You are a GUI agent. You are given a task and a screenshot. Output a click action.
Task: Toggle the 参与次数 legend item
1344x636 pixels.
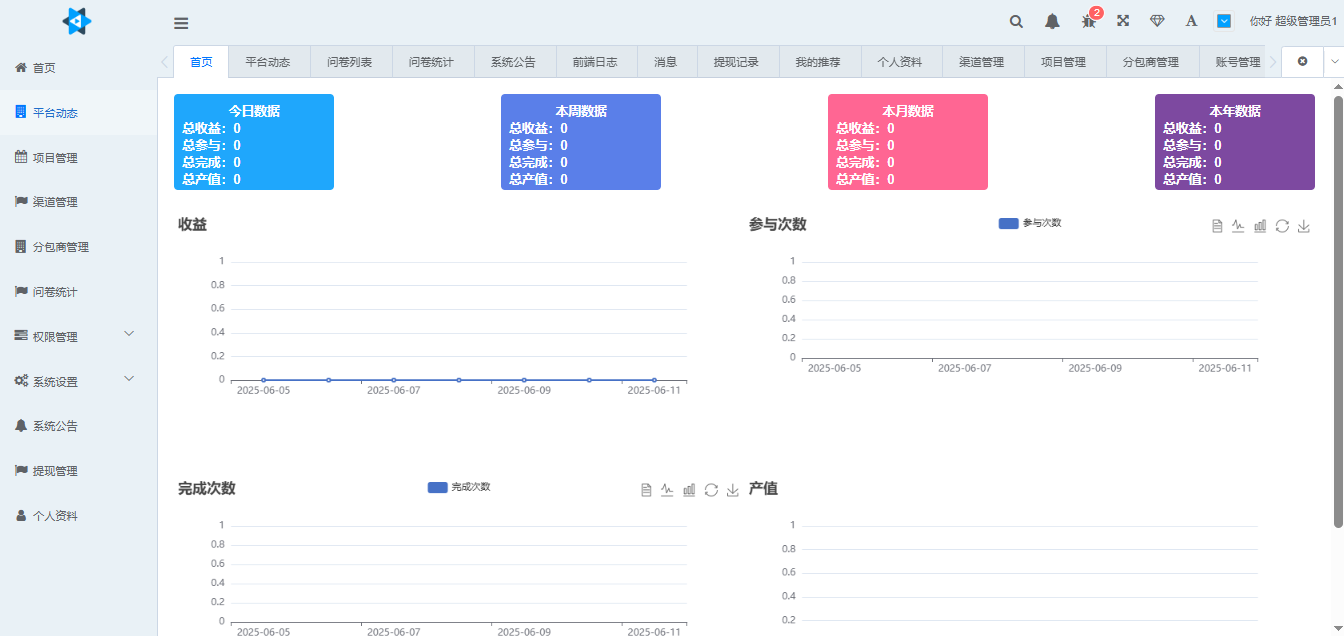(x=1028, y=224)
